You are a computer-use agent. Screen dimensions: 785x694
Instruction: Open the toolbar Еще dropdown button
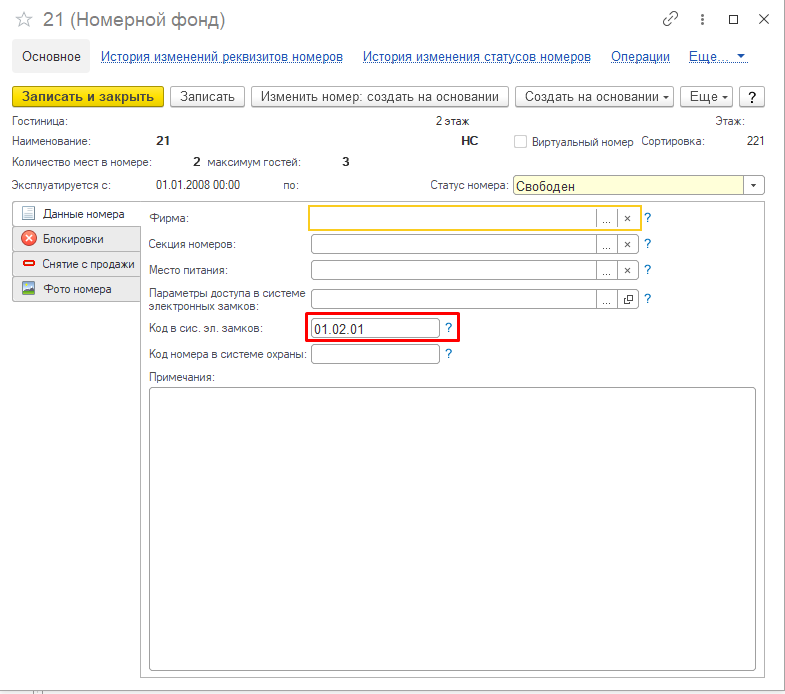coord(706,97)
